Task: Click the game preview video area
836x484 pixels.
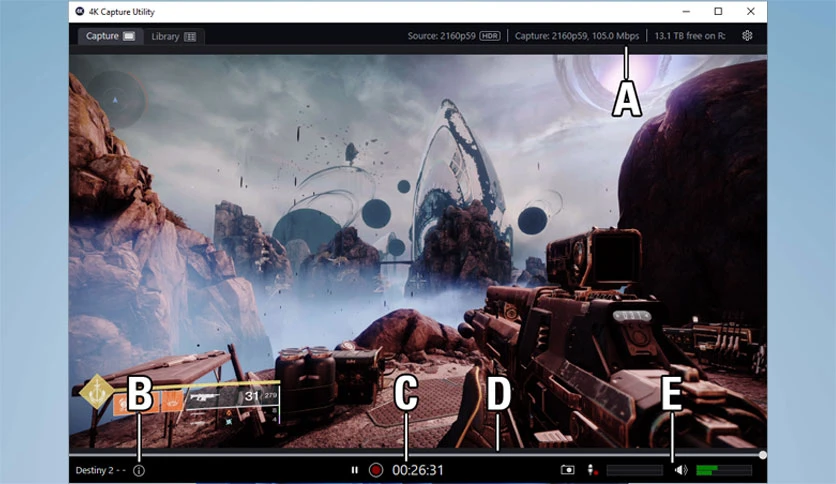Action: [418, 251]
